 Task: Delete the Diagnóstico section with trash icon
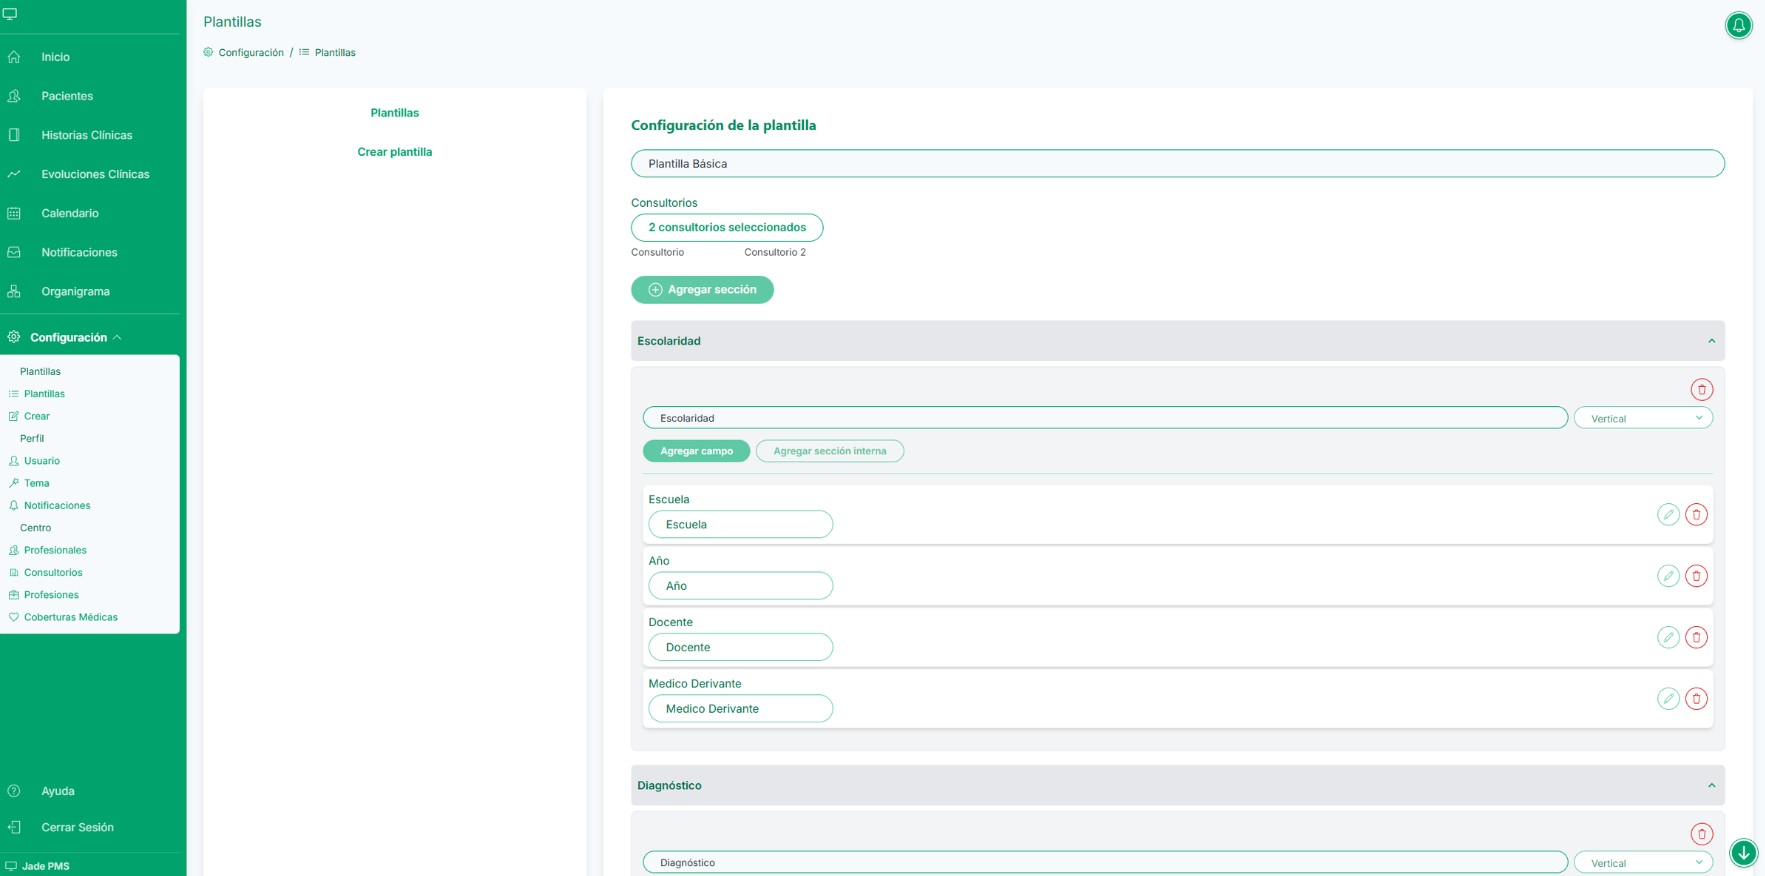pyautogui.click(x=1701, y=834)
